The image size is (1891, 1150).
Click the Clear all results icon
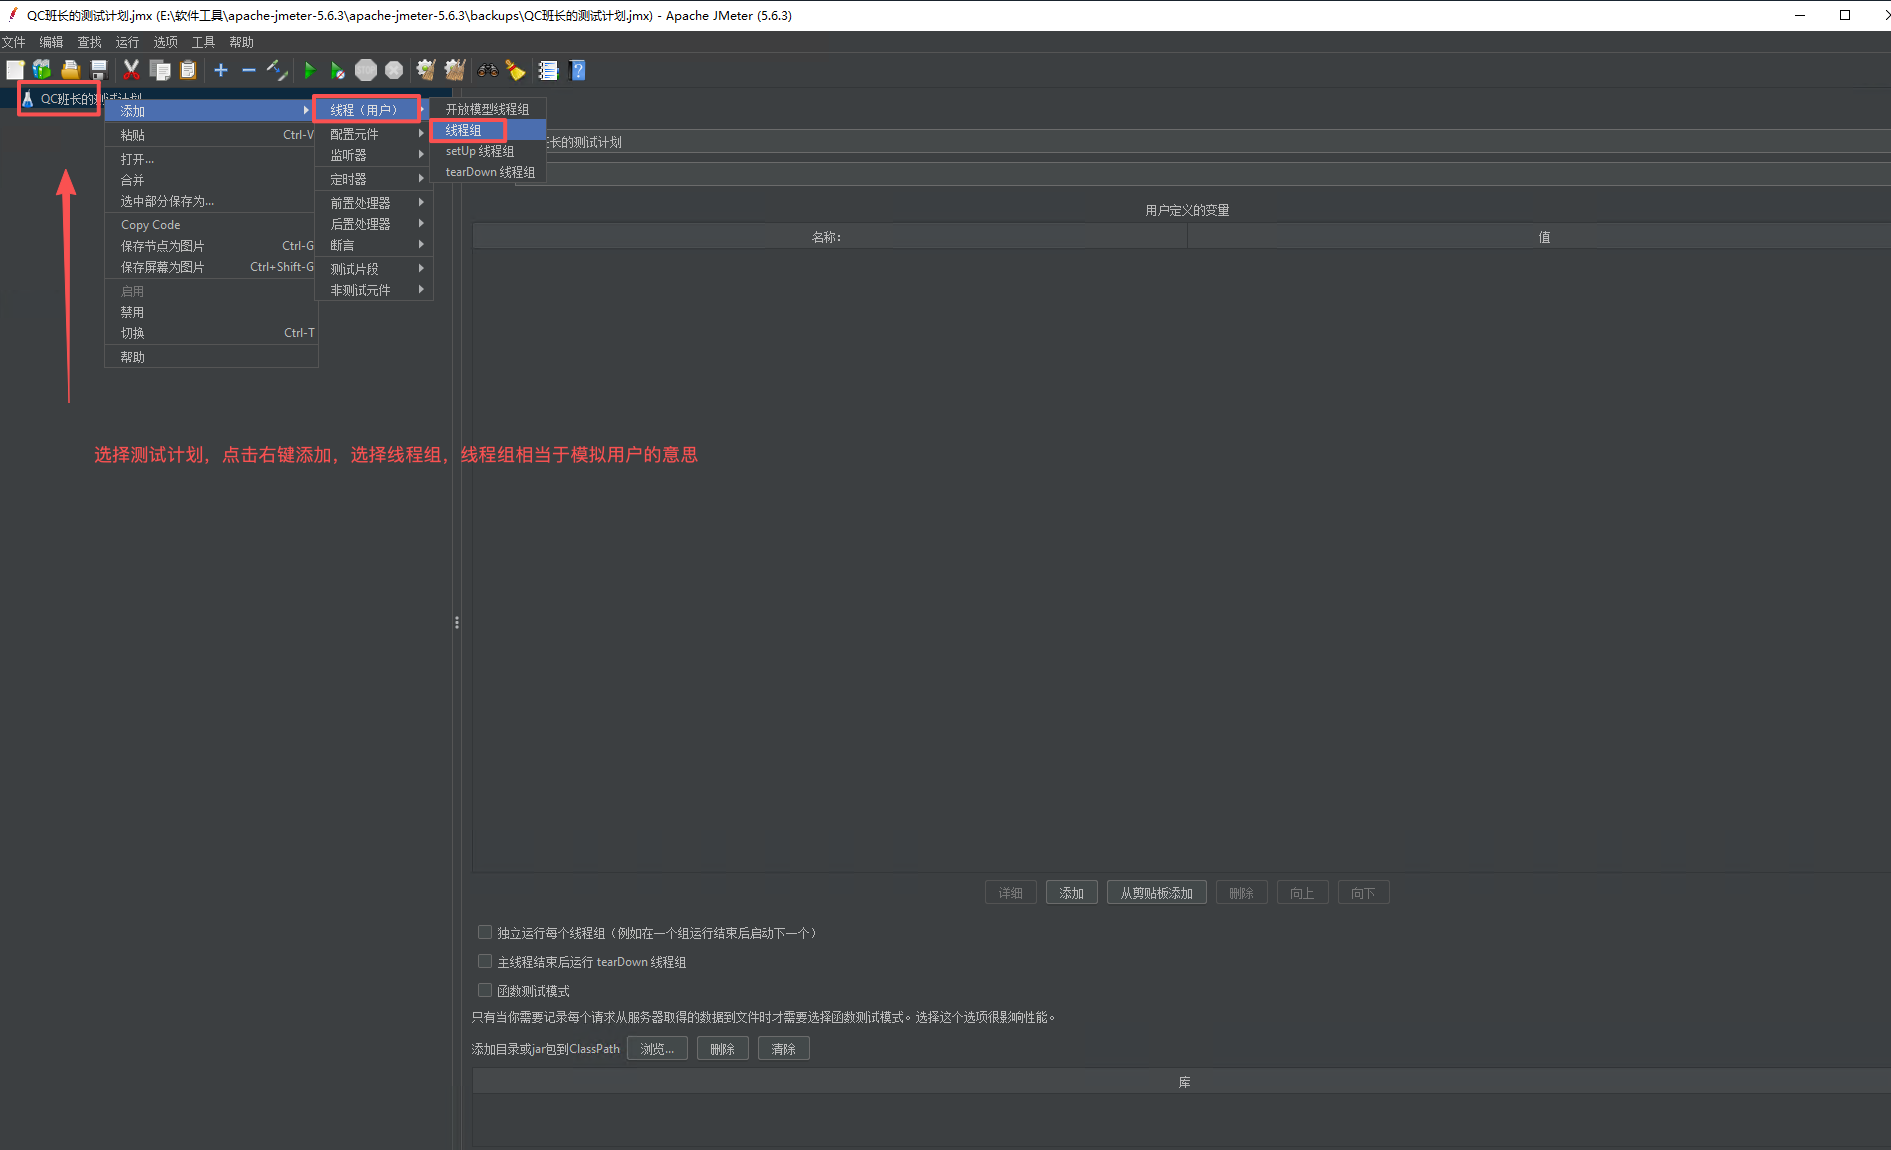coord(455,70)
